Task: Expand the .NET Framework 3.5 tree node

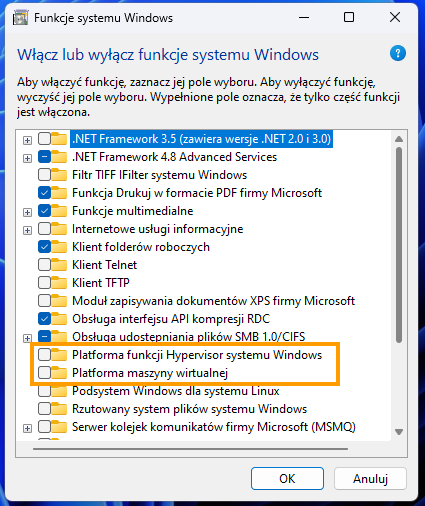Action: tap(27, 140)
